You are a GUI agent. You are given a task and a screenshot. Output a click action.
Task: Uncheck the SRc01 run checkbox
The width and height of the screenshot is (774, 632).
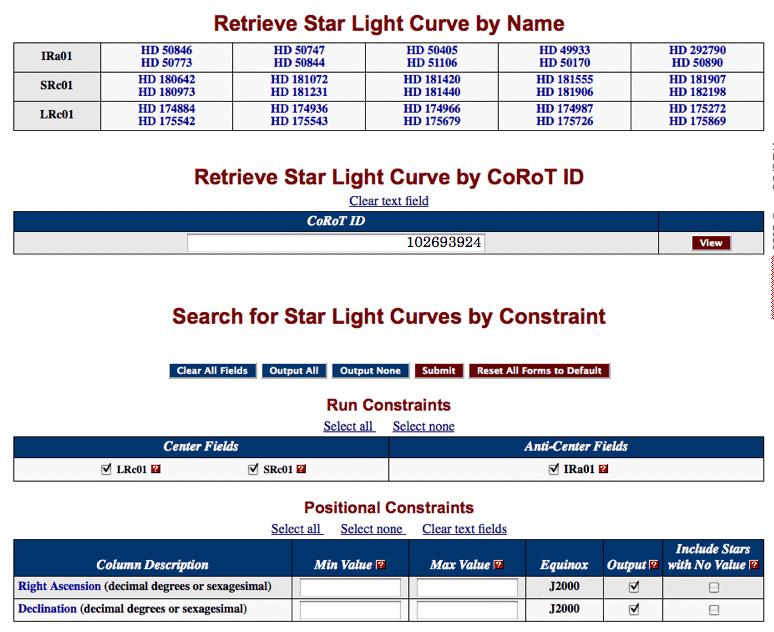[253, 469]
